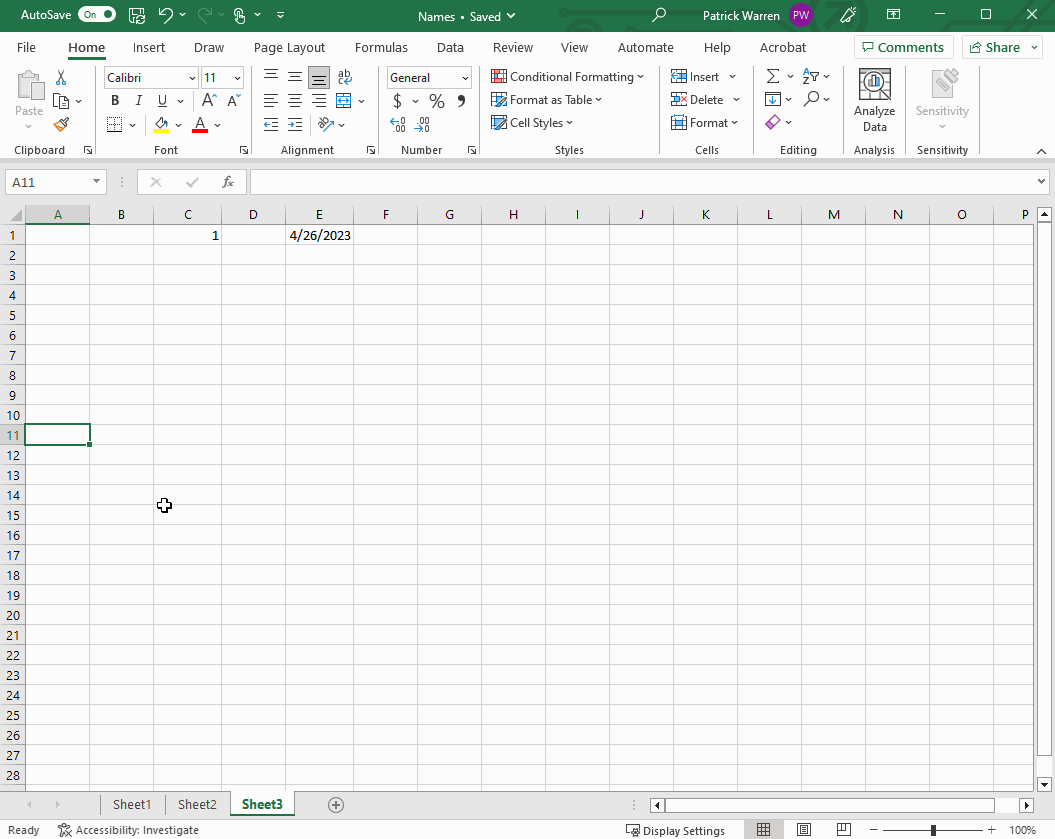
Task: Open the Name Box dropdown arrow
Action: pyautogui.click(x=96, y=182)
